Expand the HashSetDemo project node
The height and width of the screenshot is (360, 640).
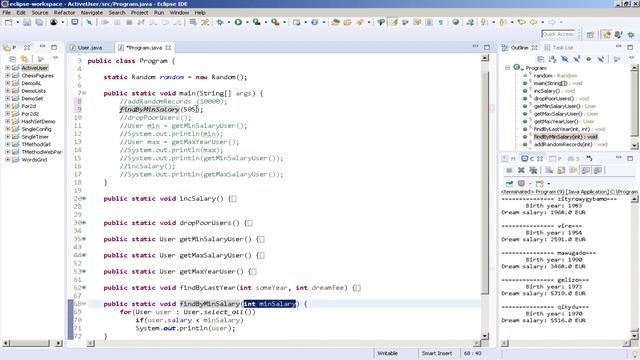7,121
